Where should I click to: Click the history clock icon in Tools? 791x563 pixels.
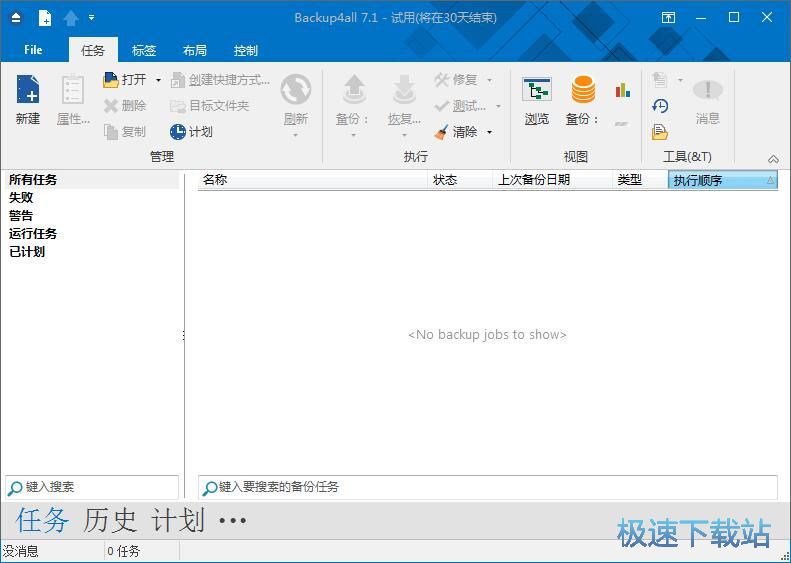tap(660, 106)
